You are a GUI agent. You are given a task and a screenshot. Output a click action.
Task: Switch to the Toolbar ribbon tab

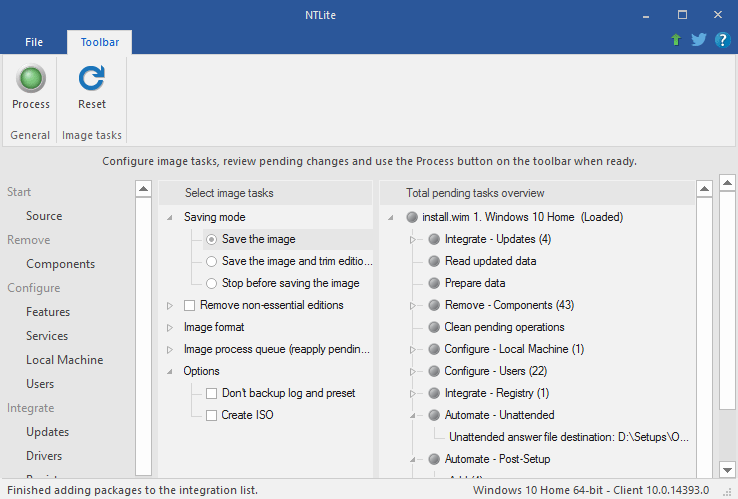point(99,42)
